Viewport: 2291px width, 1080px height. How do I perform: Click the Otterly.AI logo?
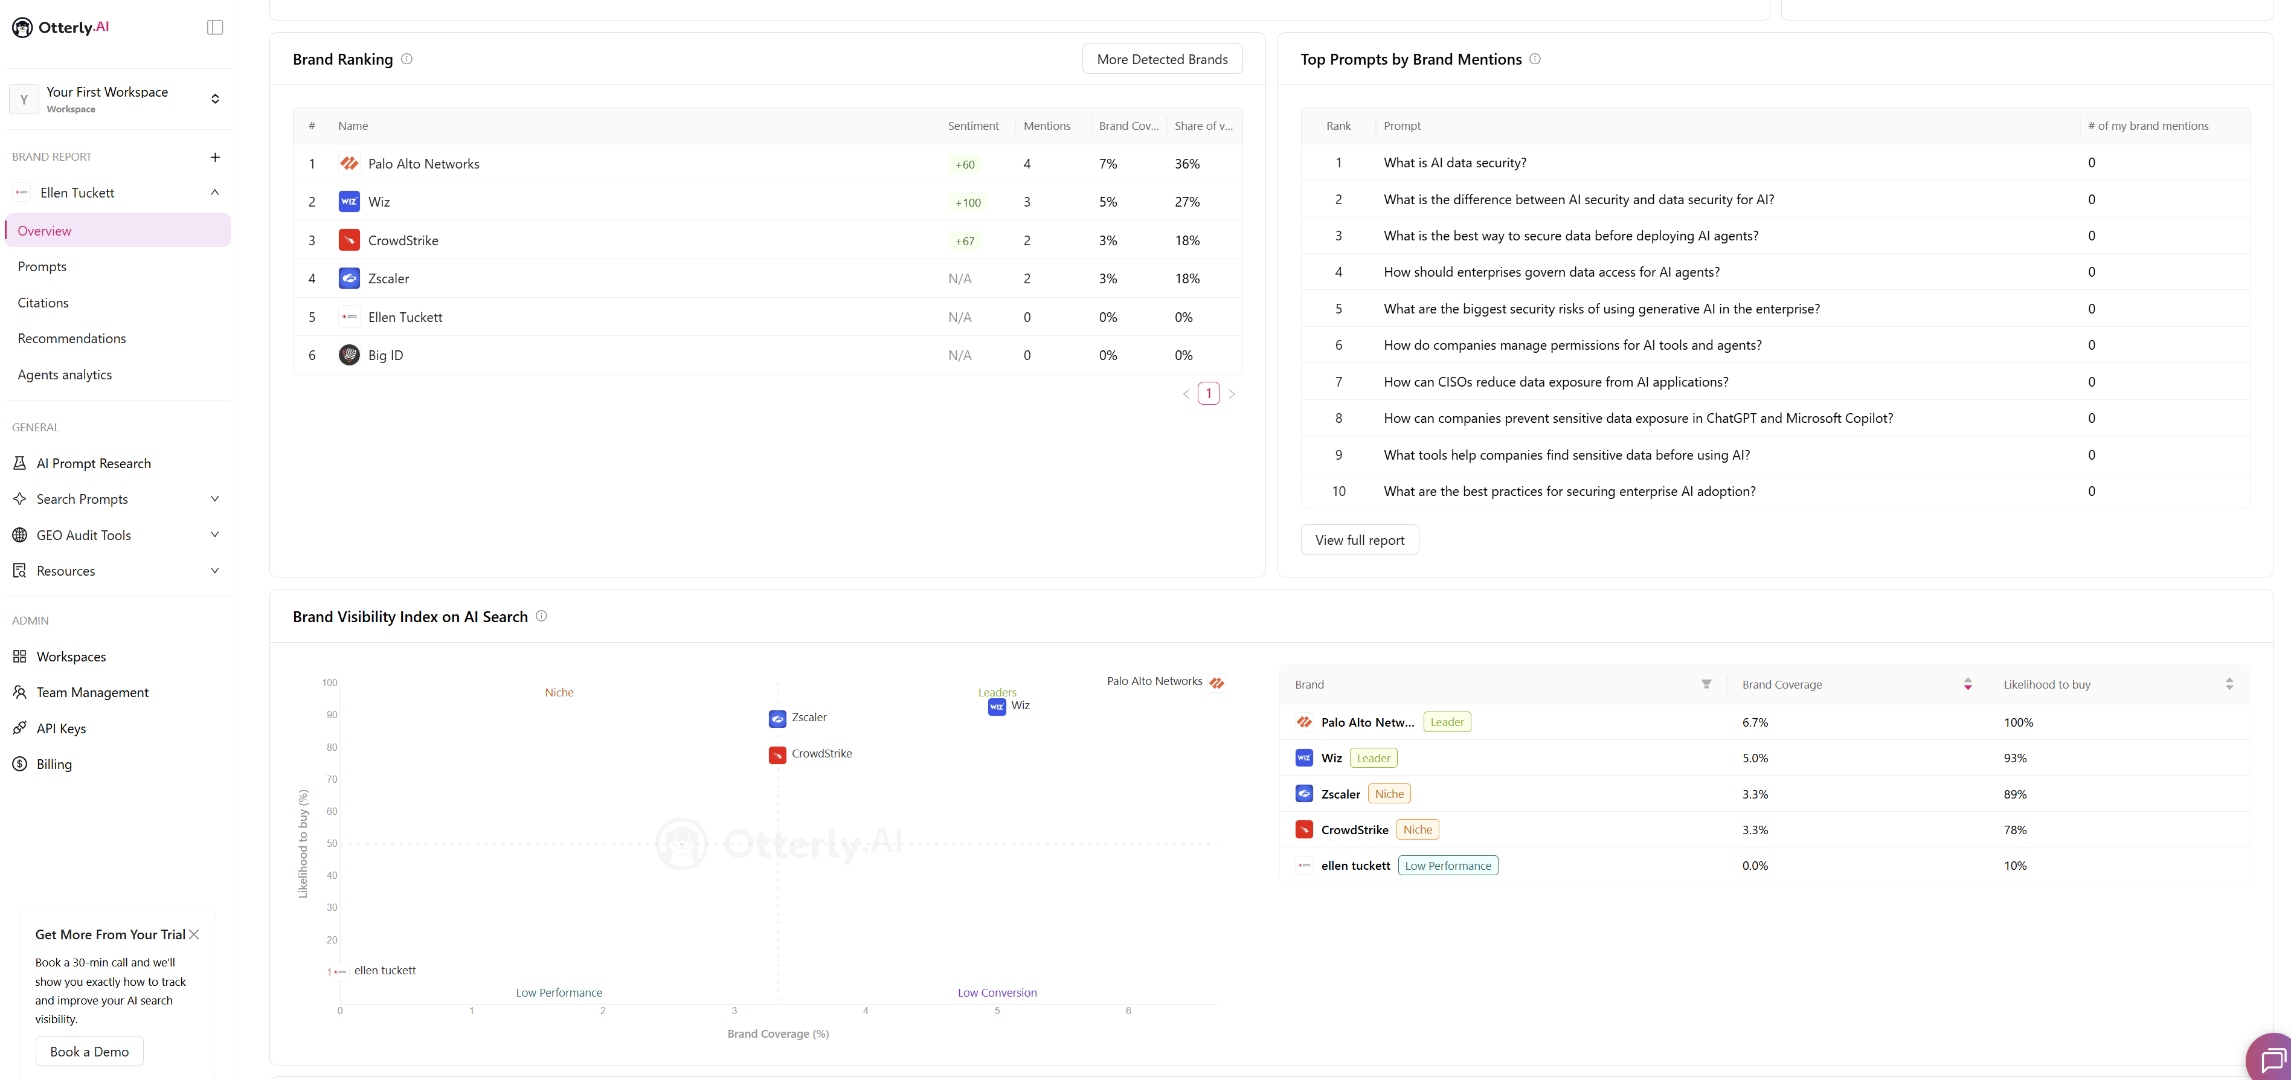click(x=60, y=27)
